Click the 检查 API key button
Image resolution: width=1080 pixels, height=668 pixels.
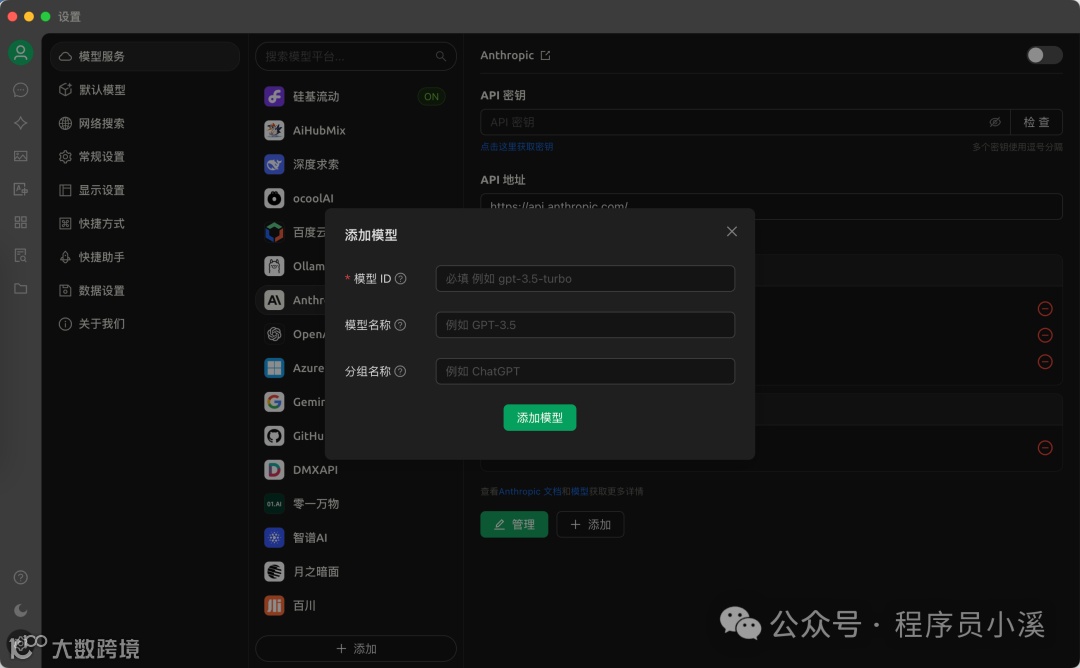pyautogui.click(x=1036, y=122)
